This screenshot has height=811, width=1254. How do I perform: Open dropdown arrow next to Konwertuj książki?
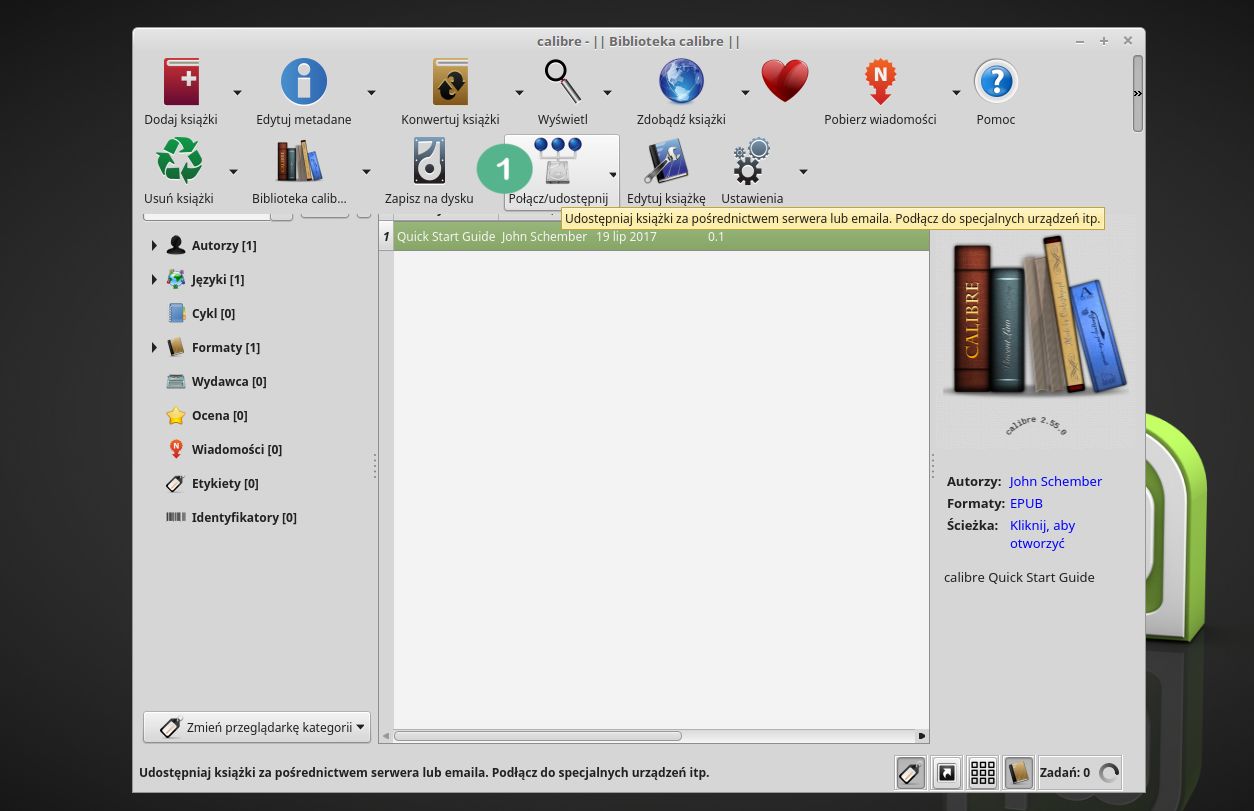click(x=519, y=93)
